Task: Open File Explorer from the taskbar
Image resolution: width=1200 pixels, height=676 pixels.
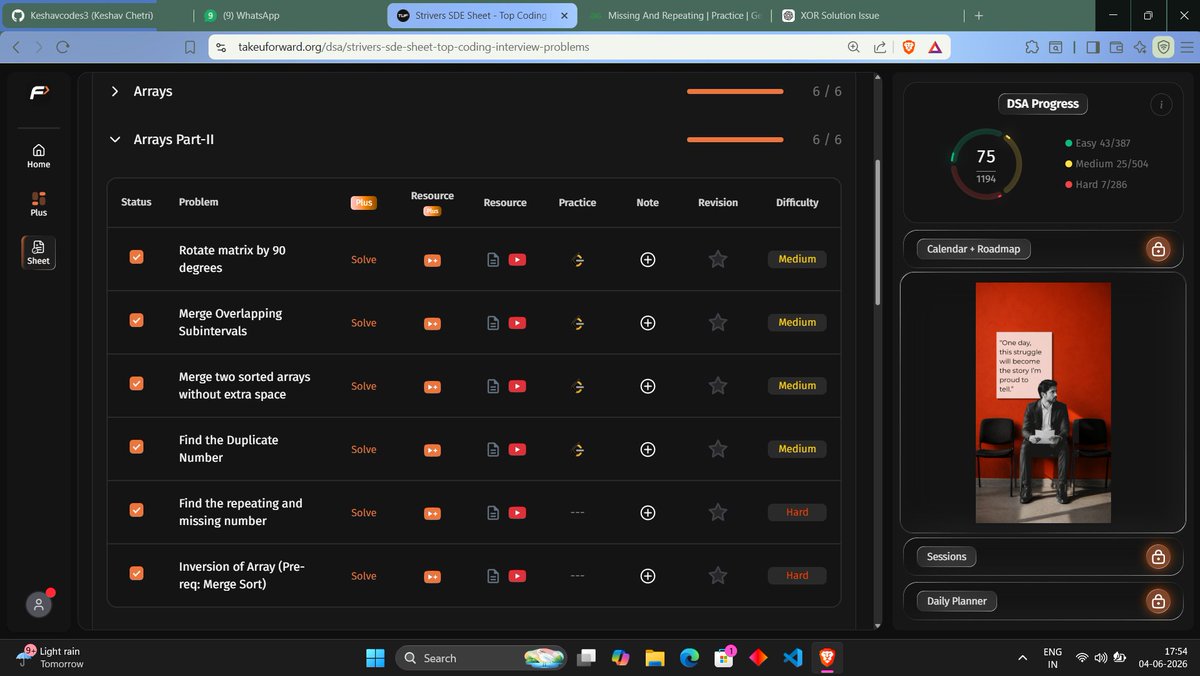Action: click(655, 657)
